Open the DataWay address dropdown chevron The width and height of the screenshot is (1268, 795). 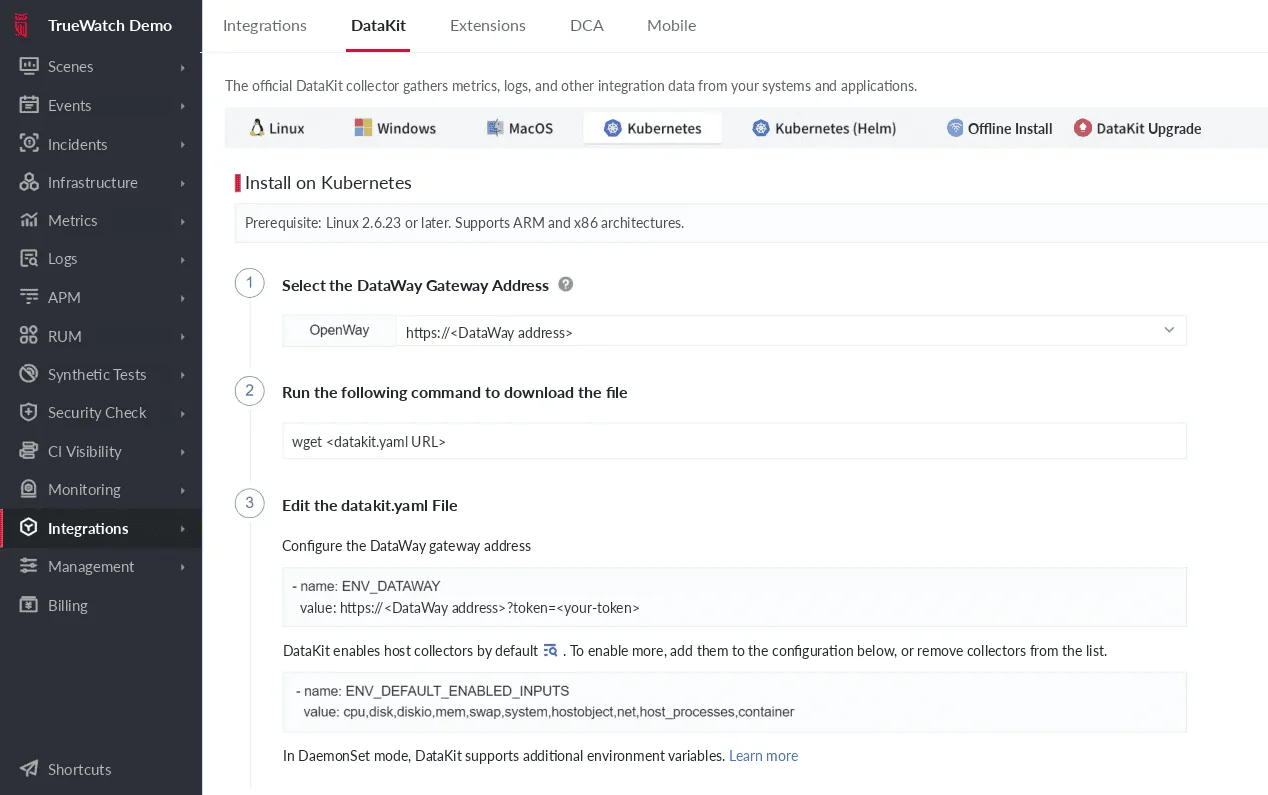[1169, 331]
